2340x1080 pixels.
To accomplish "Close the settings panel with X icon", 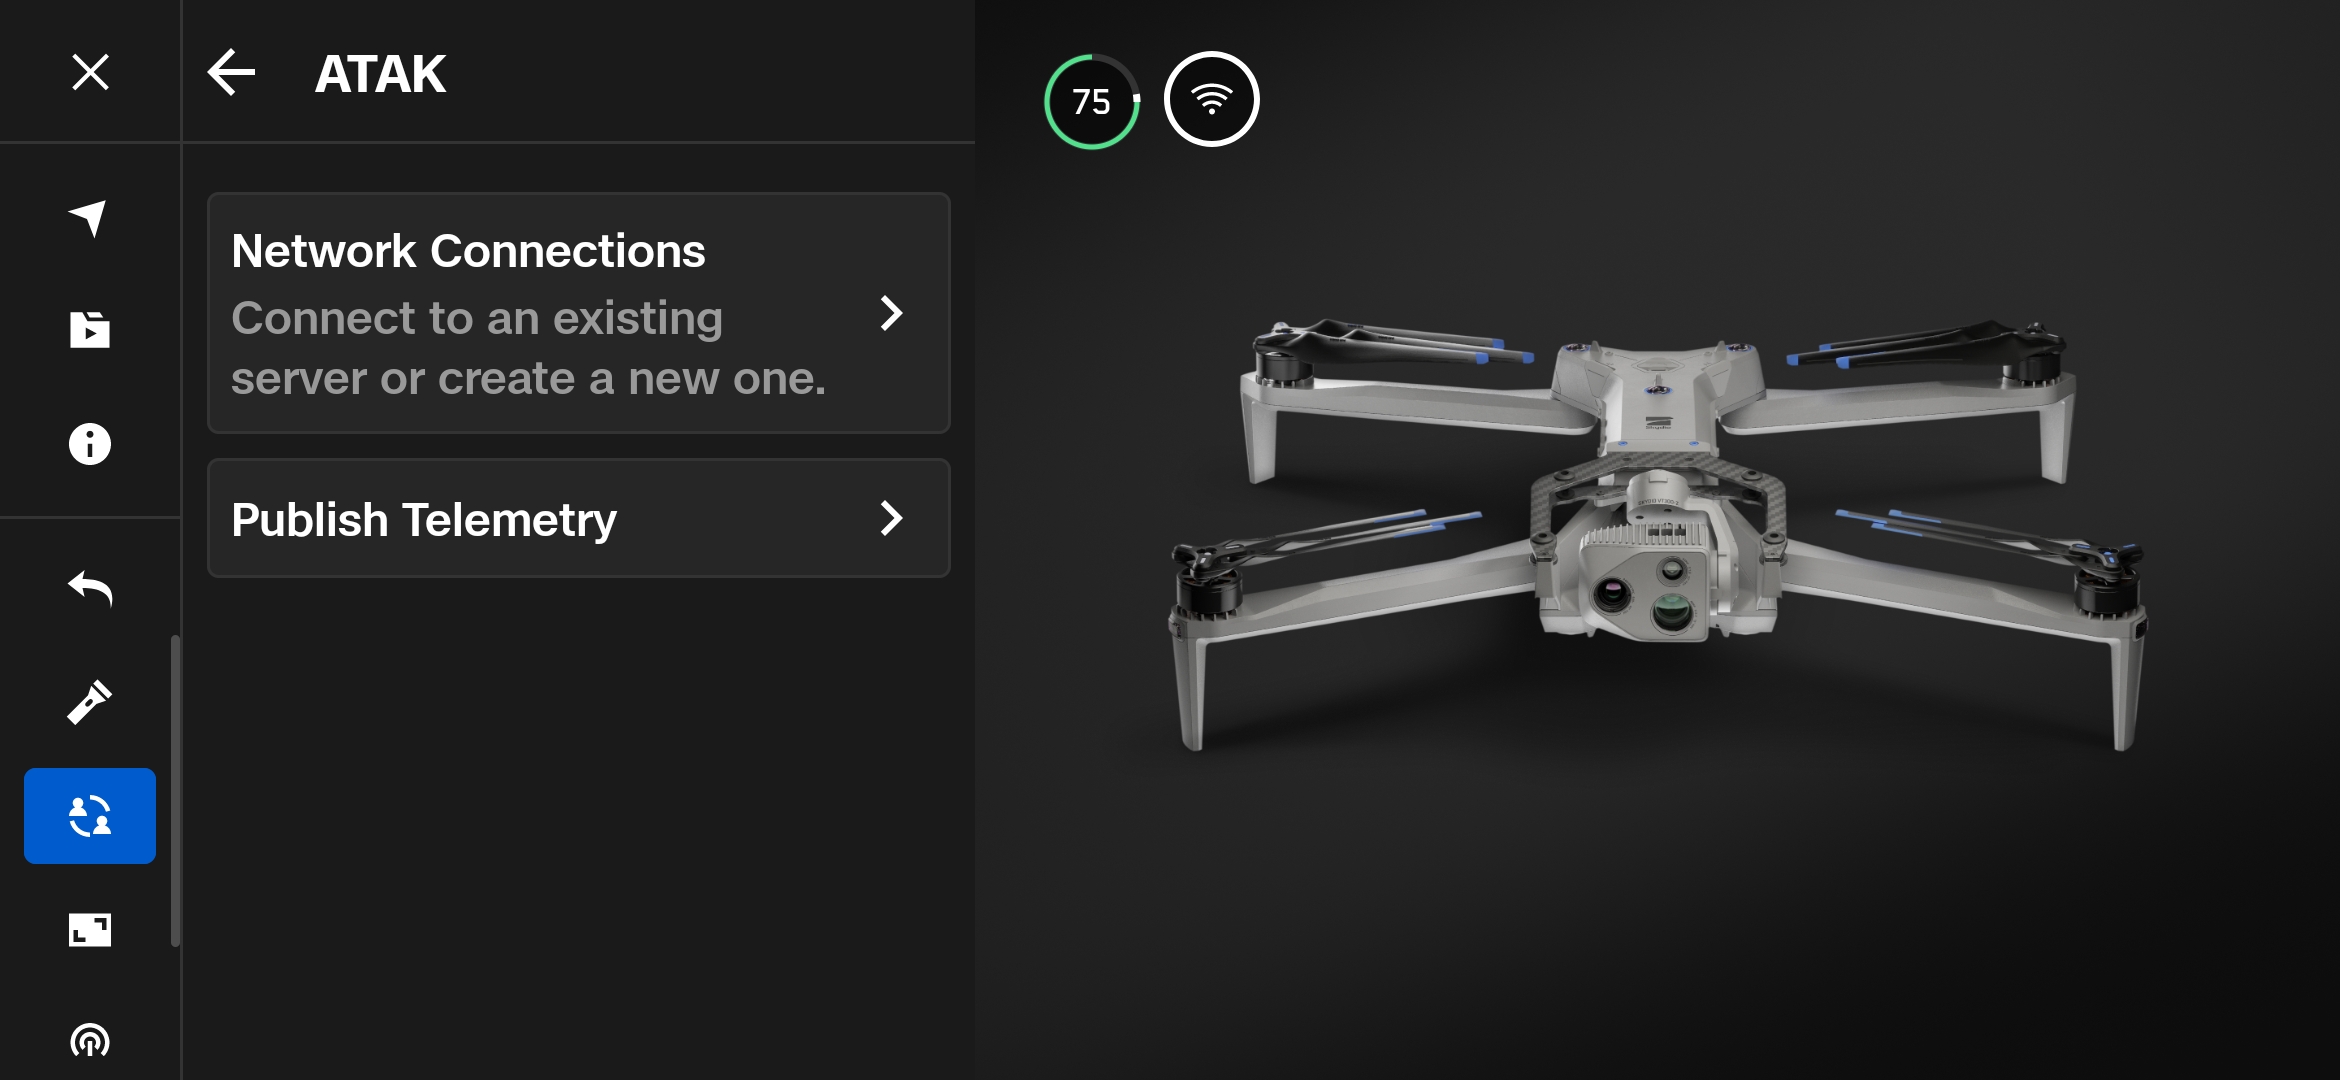I will 90,72.
